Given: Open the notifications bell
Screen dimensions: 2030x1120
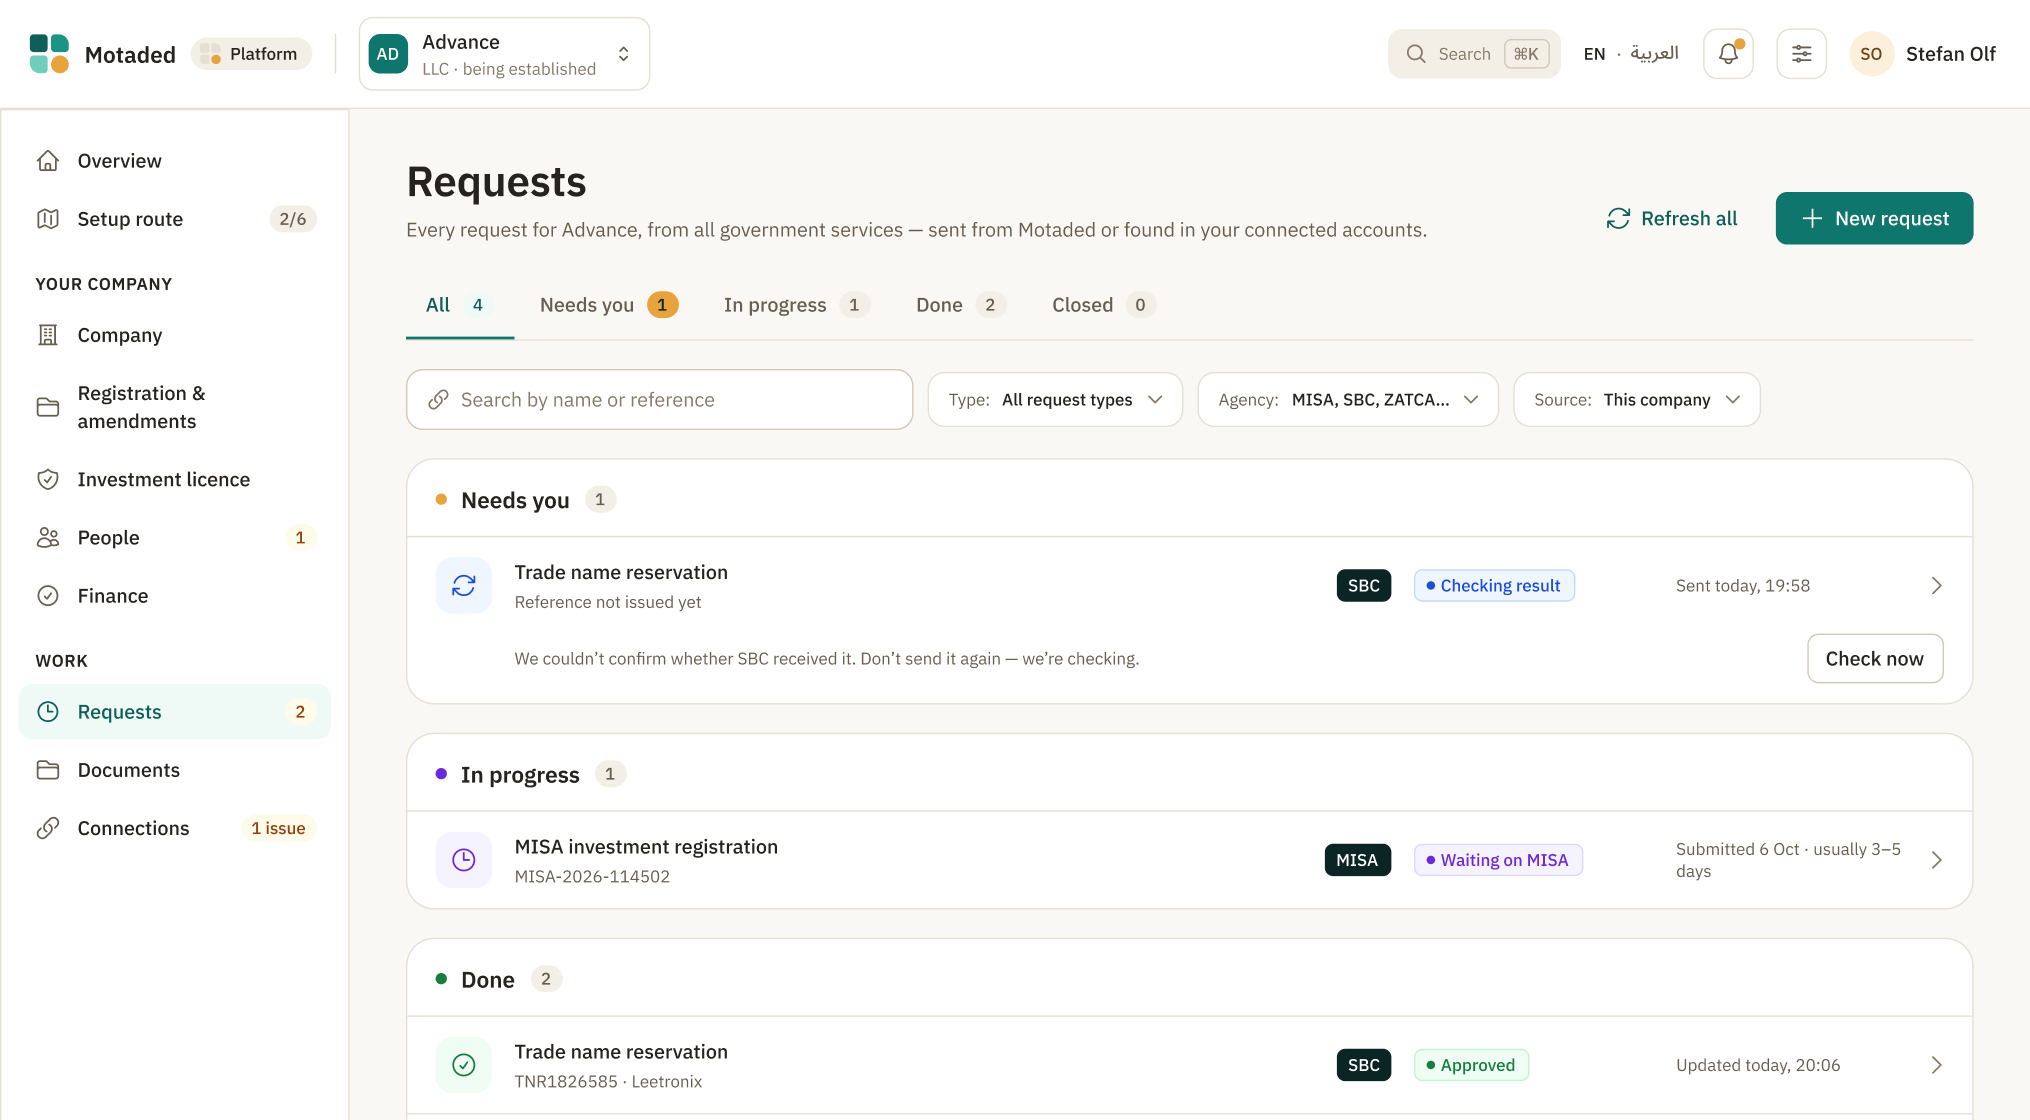Looking at the screenshot, I should coord(1728,54).
